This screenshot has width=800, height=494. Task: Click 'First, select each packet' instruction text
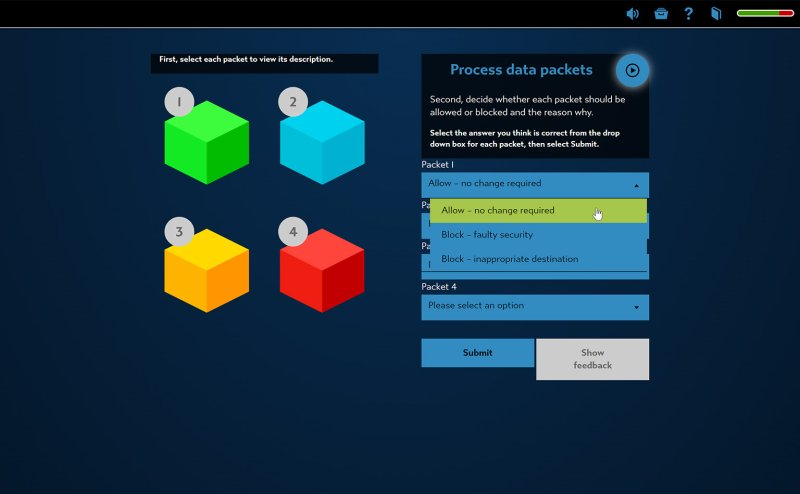point(246,59)
